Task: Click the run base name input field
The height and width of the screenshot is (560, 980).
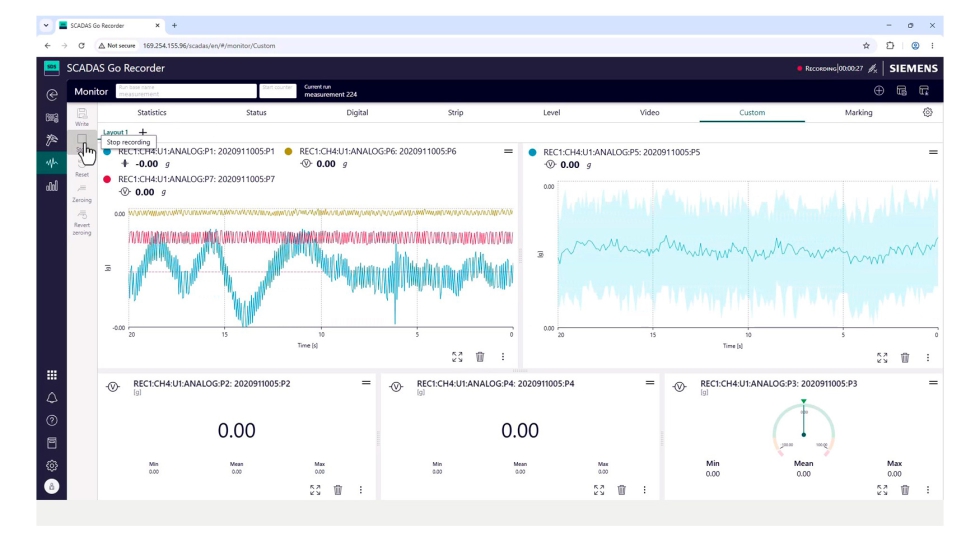Action: point(186,91)
